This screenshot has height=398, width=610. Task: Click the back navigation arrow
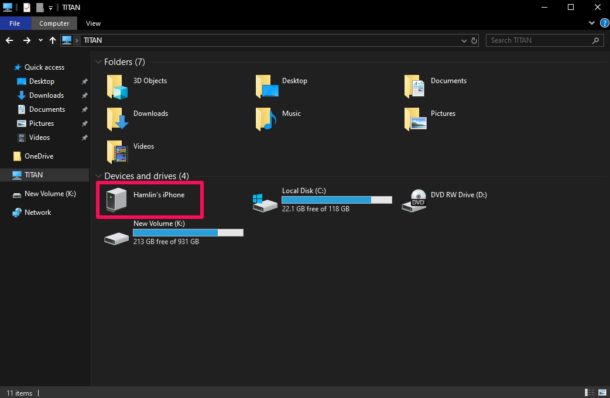pyautogui.click(x=10, y=40)
